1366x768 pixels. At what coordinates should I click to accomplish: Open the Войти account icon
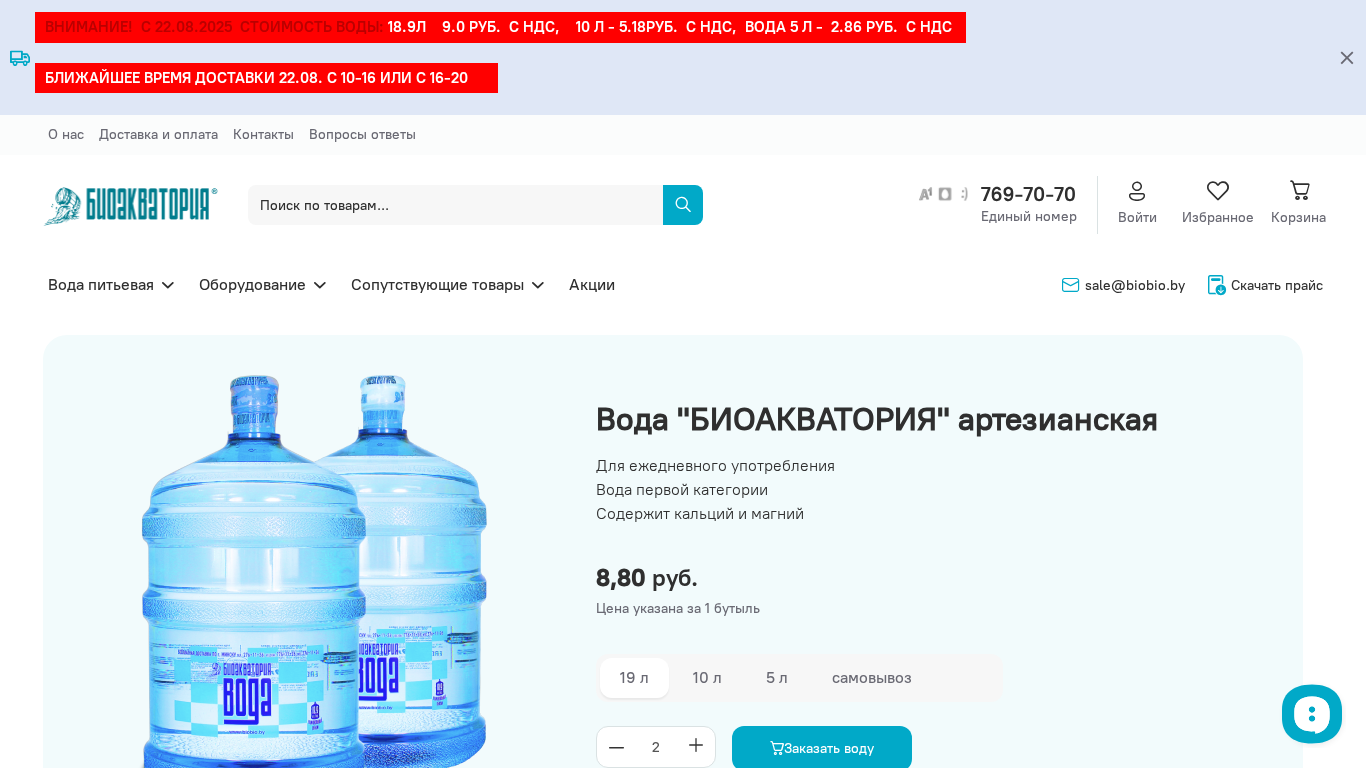coord(1137,191)
